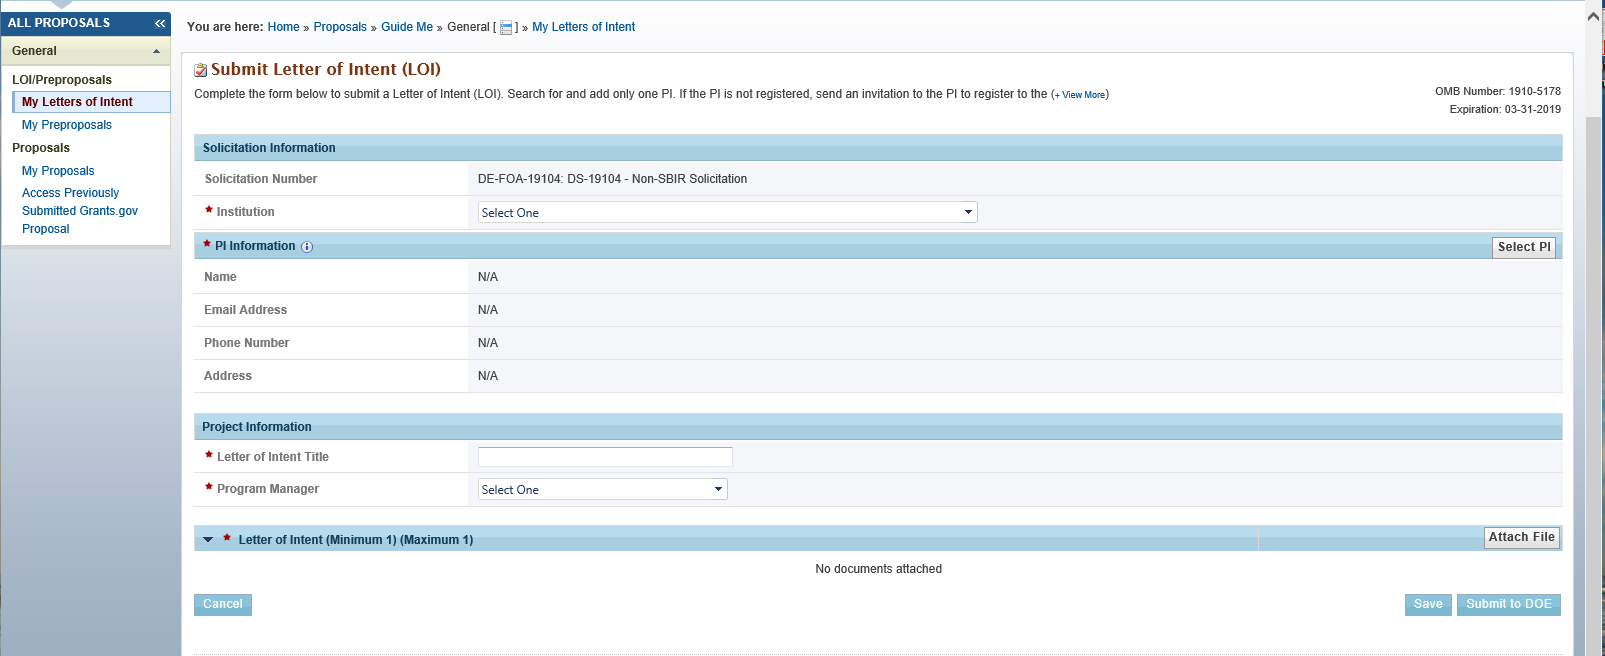Expand the View More instructions link
This screenshot has height=656, width=1605.
pos(1083,95)
